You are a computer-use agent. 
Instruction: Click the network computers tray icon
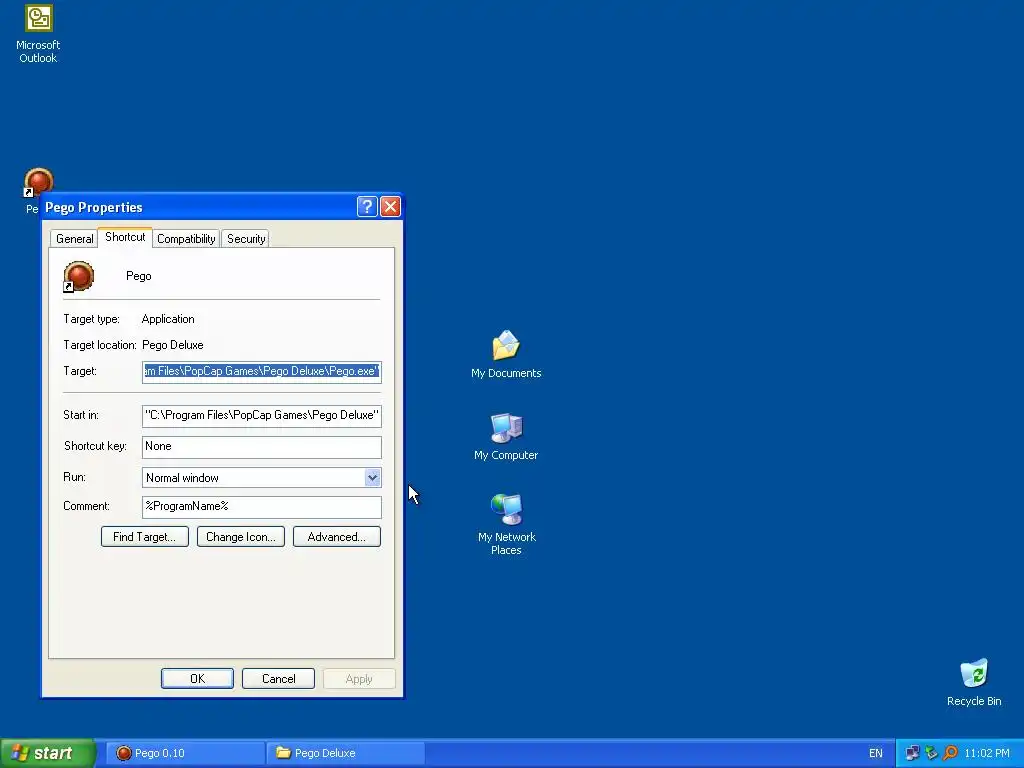point(912,753)
